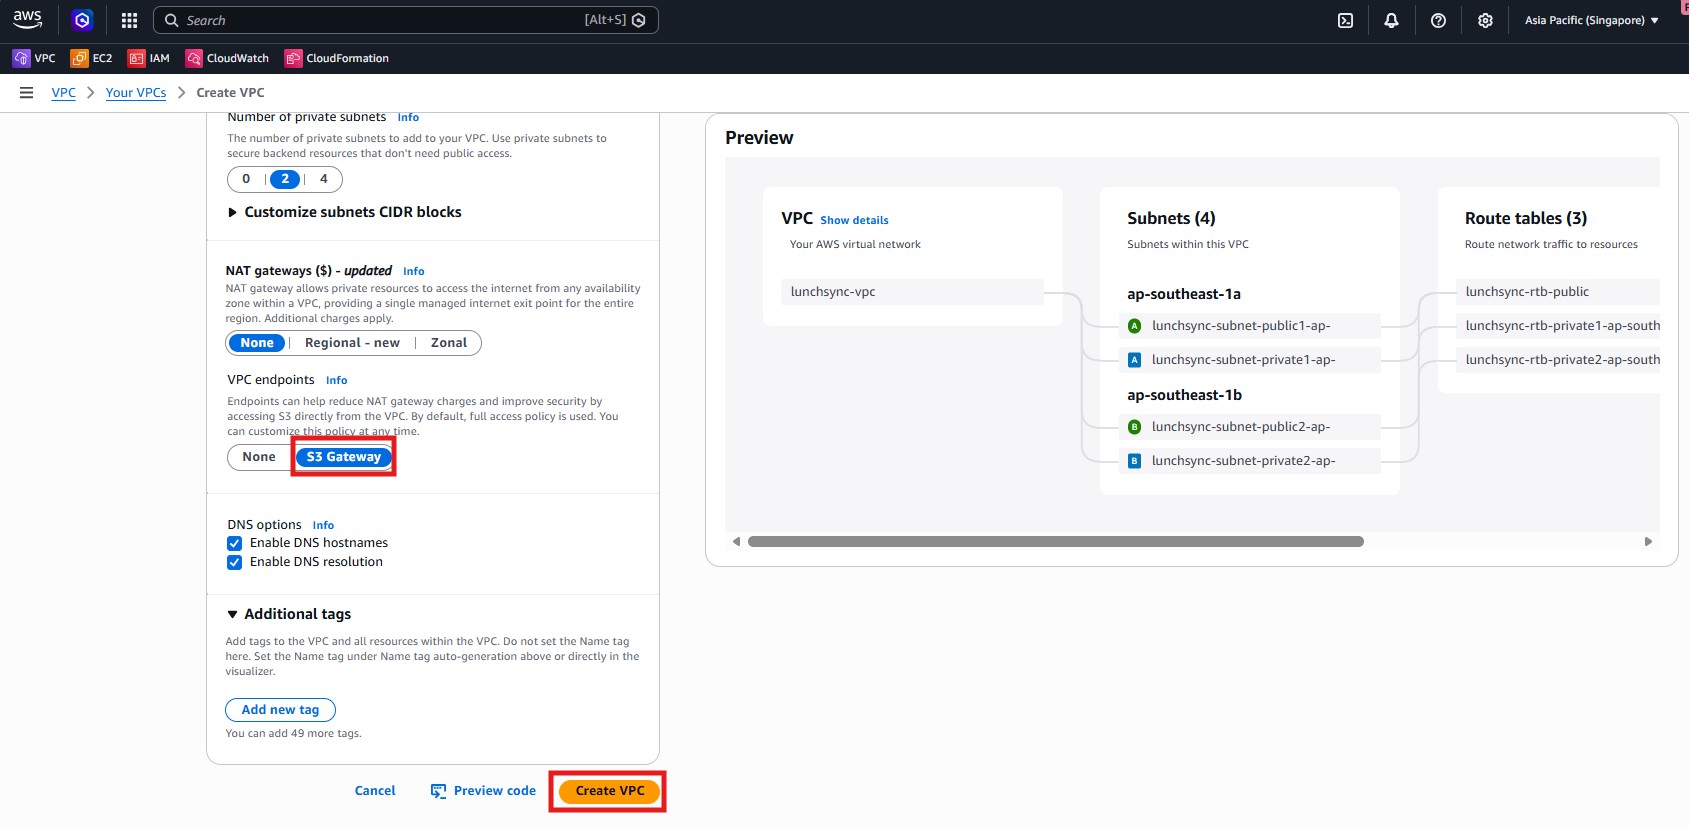
Task: Open the settings gear icon
Action: tap(1485, 20)
